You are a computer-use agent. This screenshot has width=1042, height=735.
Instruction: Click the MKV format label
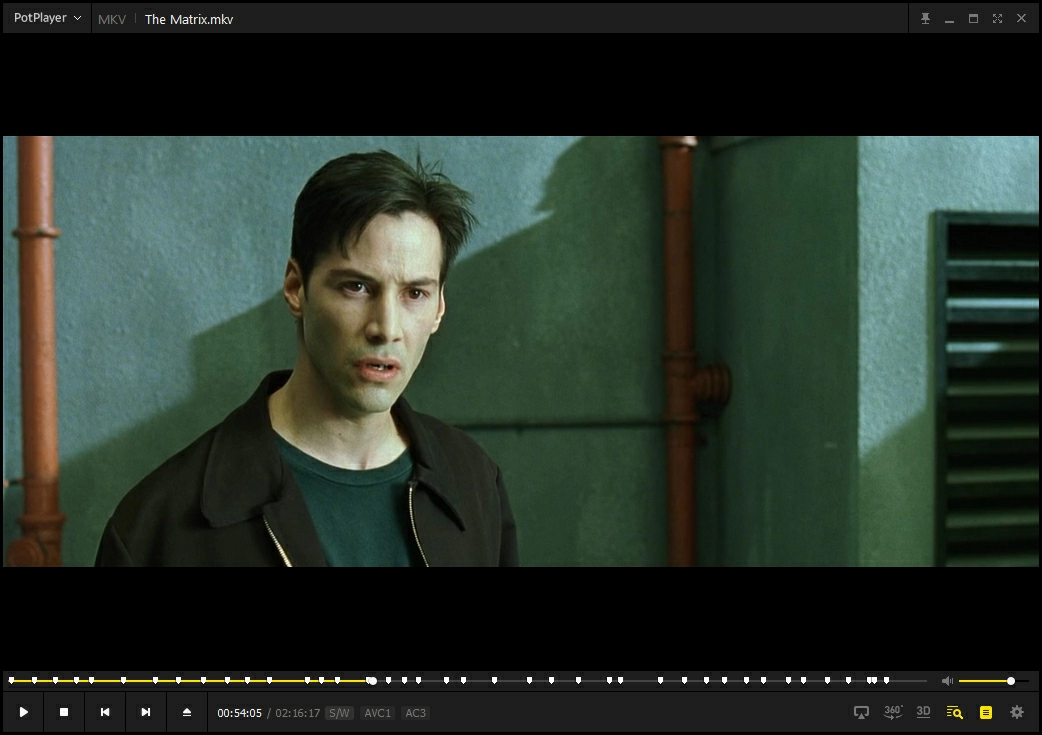(112, 19)
